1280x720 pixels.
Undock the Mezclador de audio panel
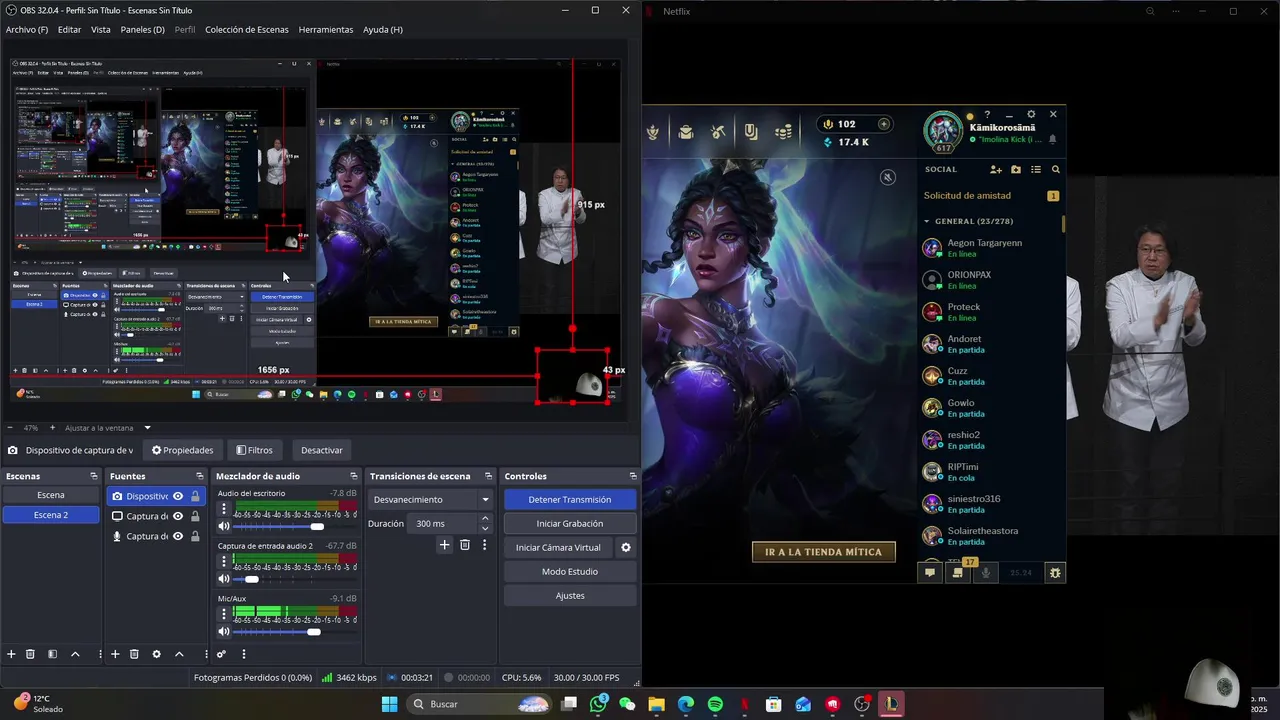click(354, 476)
